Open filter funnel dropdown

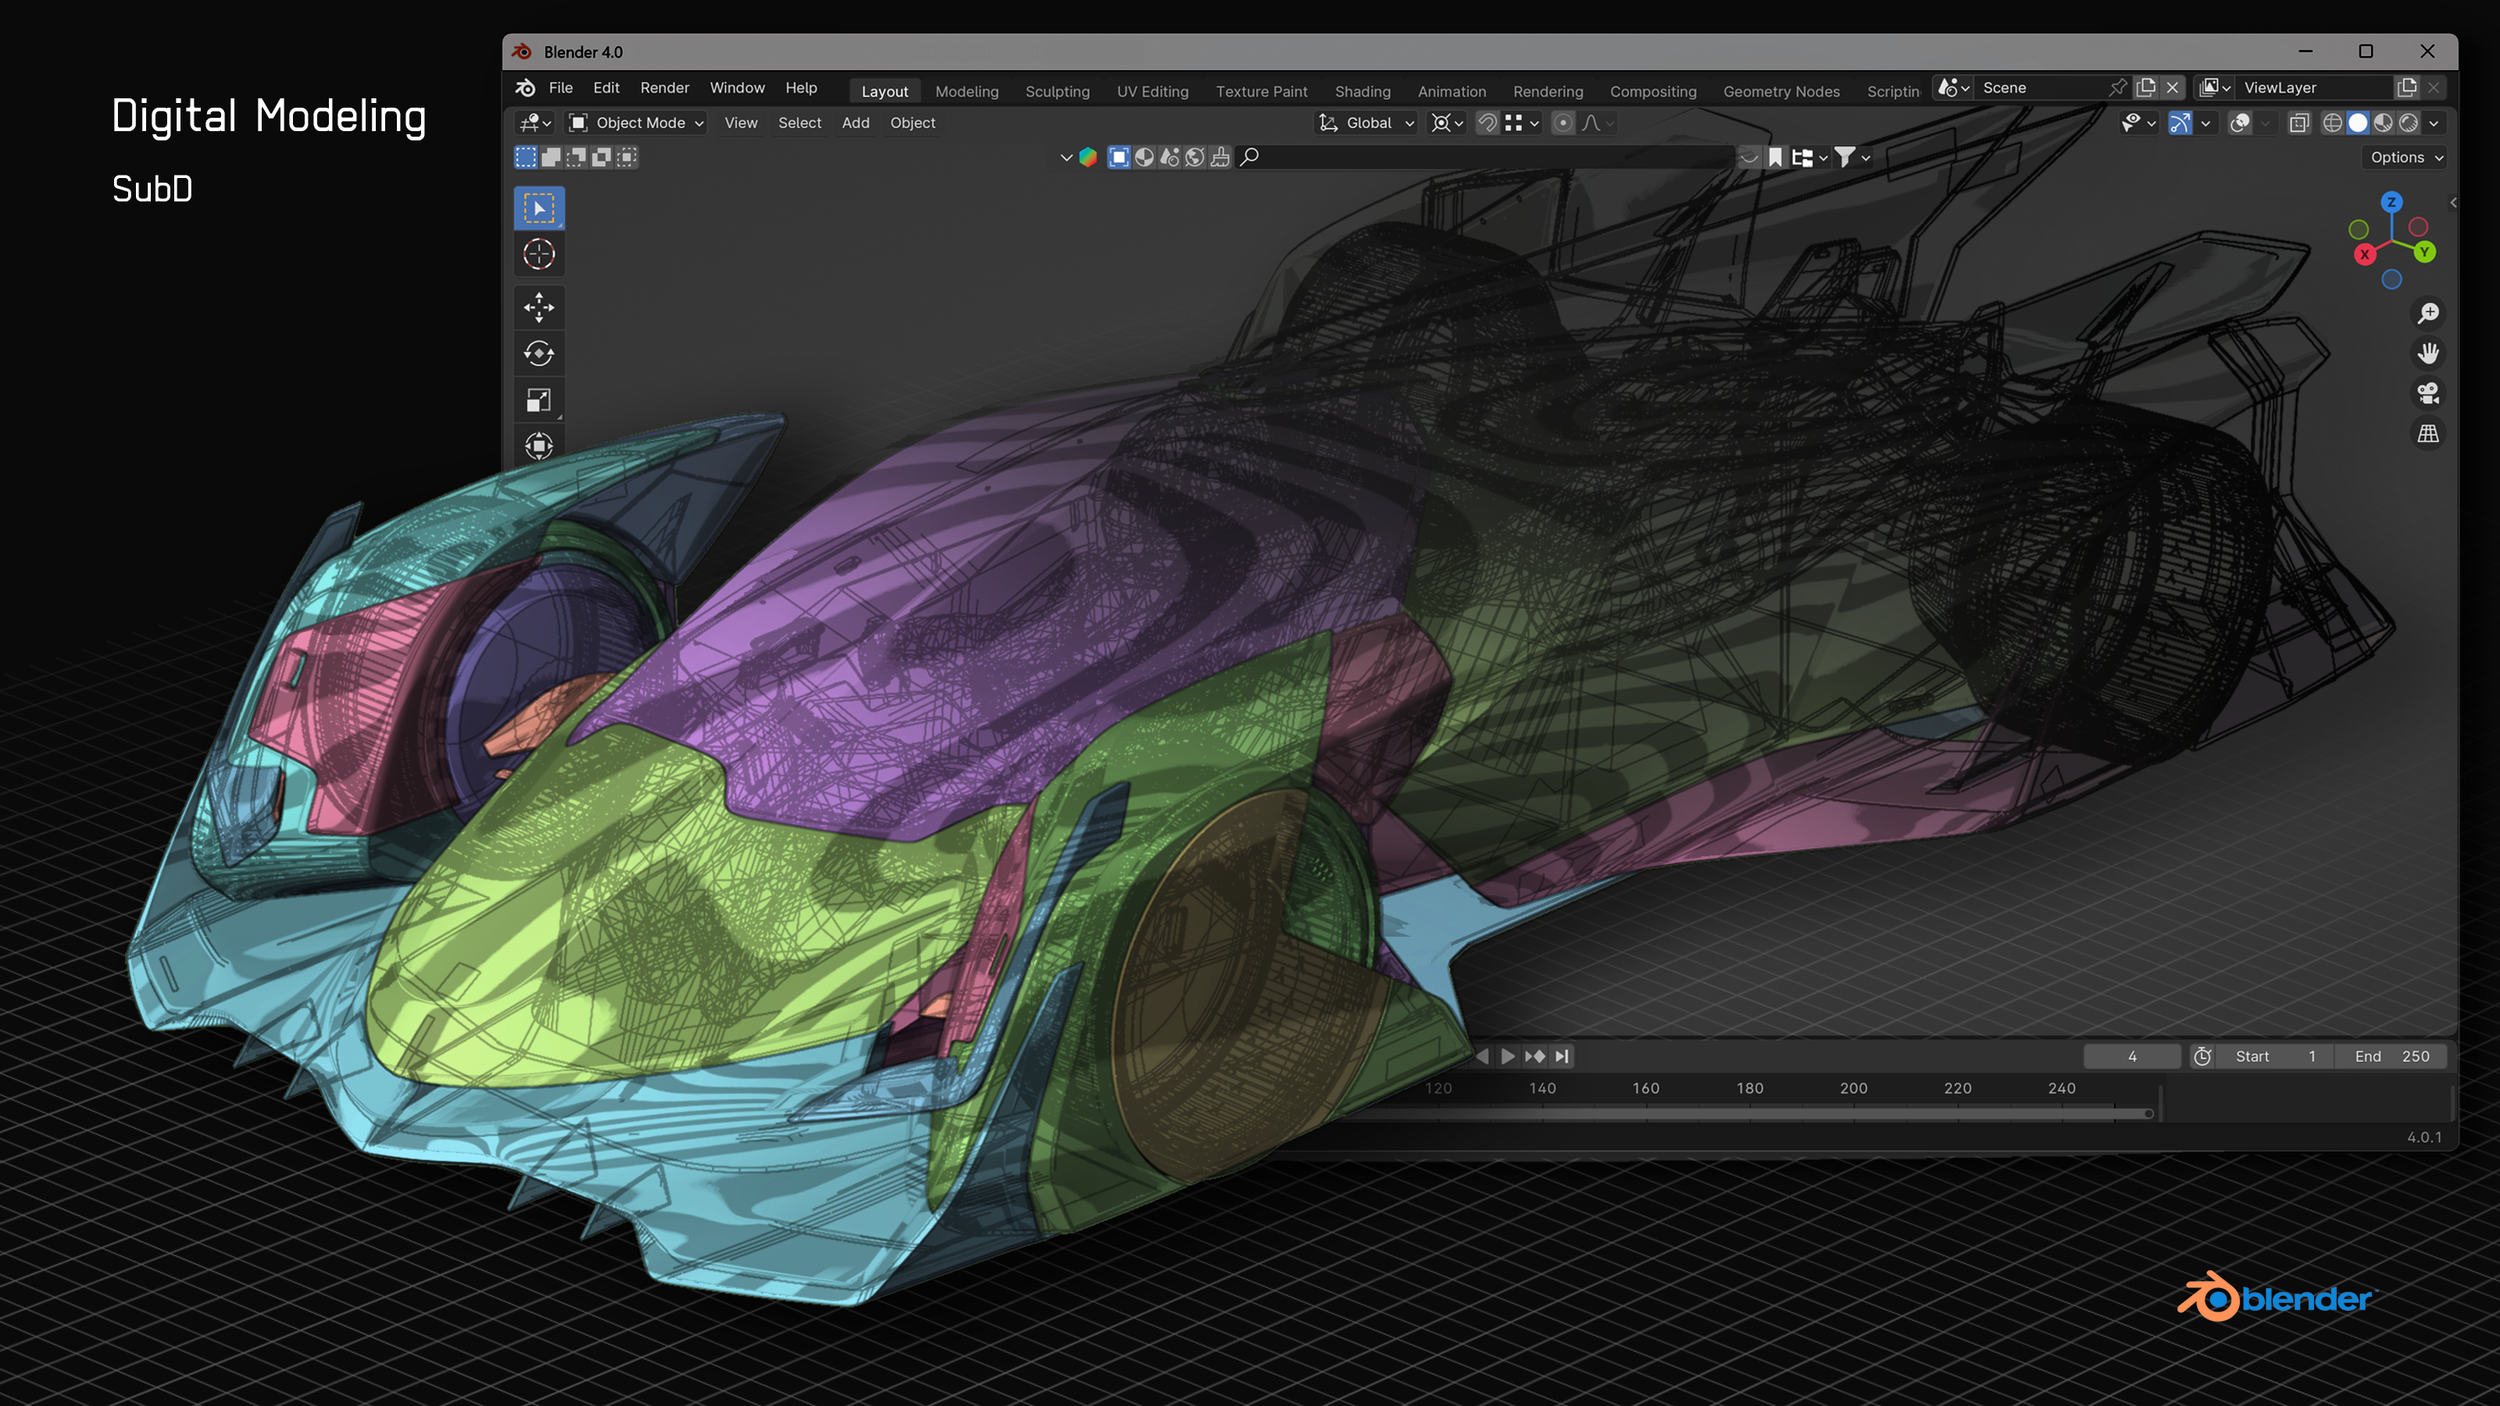pos(1852,157)
